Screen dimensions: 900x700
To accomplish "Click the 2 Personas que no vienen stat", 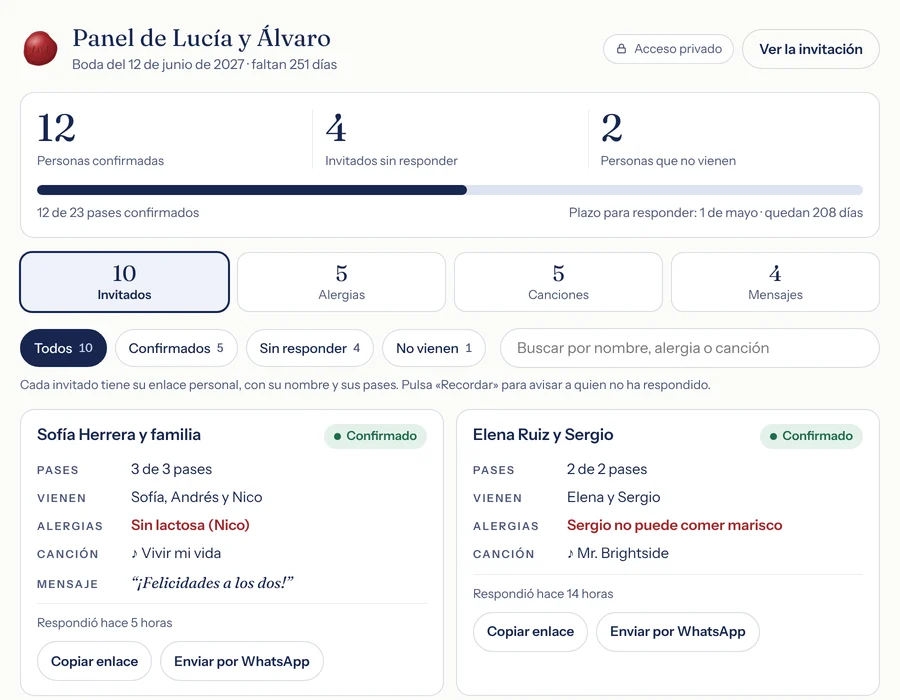I will (x=668, y=139).
